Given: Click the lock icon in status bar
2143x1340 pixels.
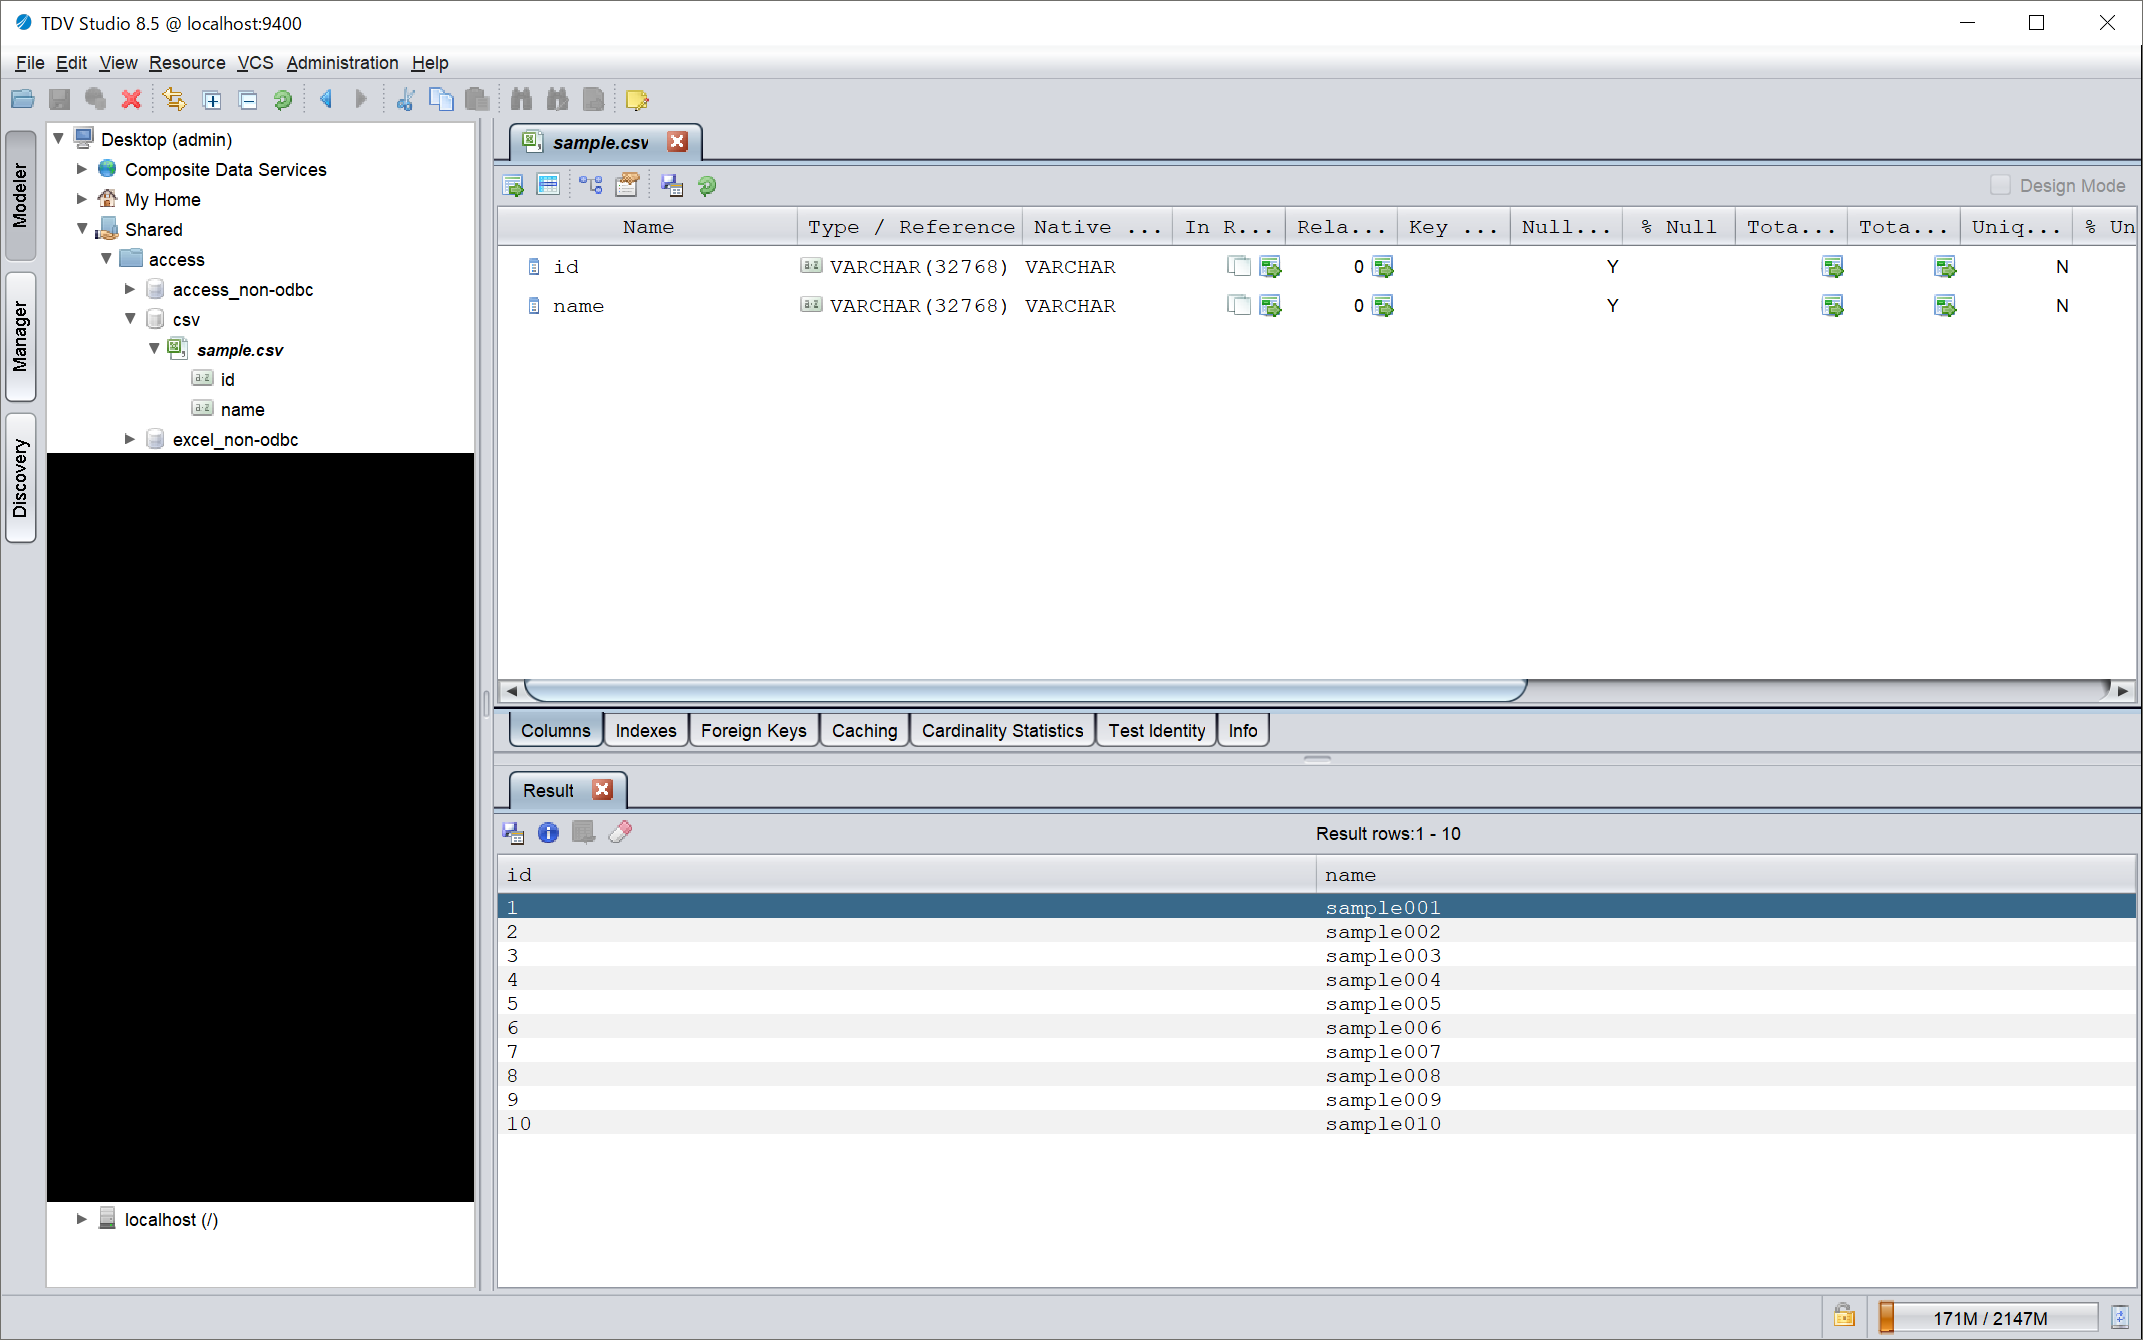Looking at the screenshot, I should 1844,1316.
